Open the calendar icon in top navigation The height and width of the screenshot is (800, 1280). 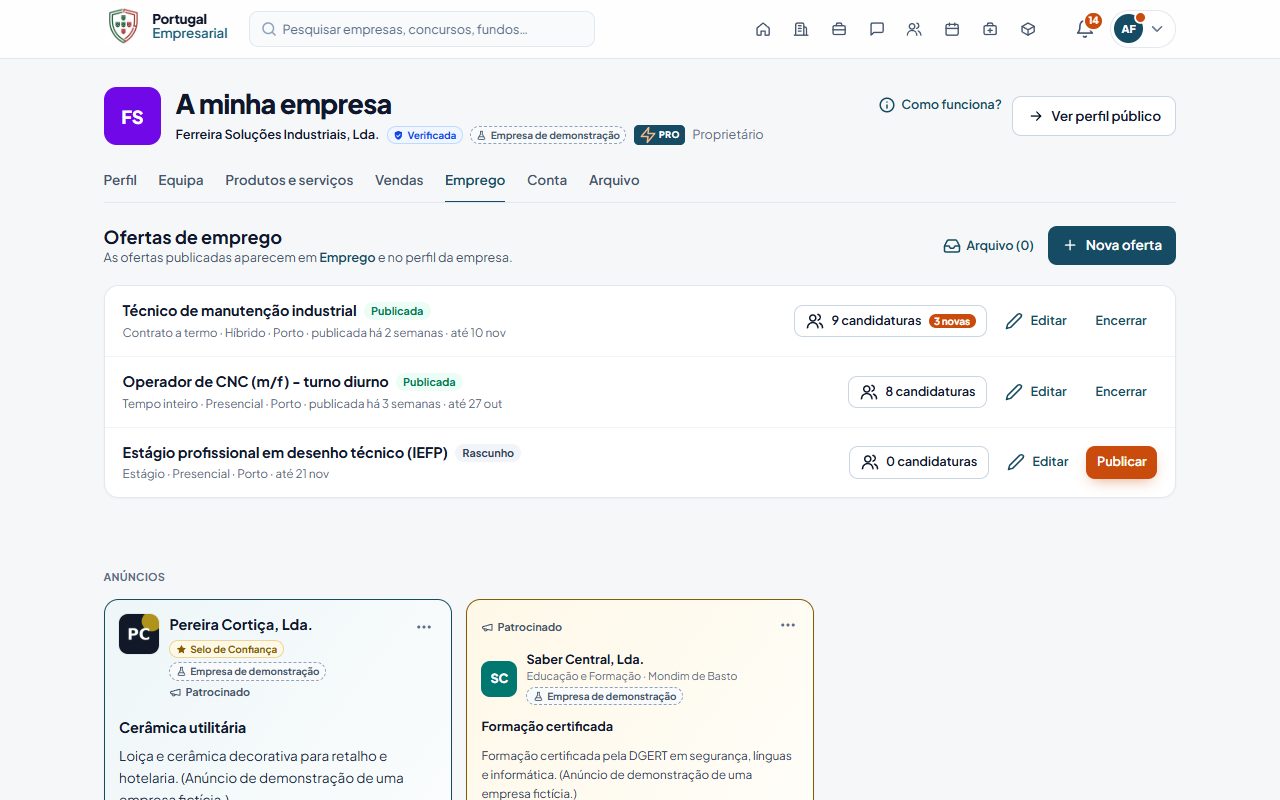(x=952, y=29)
